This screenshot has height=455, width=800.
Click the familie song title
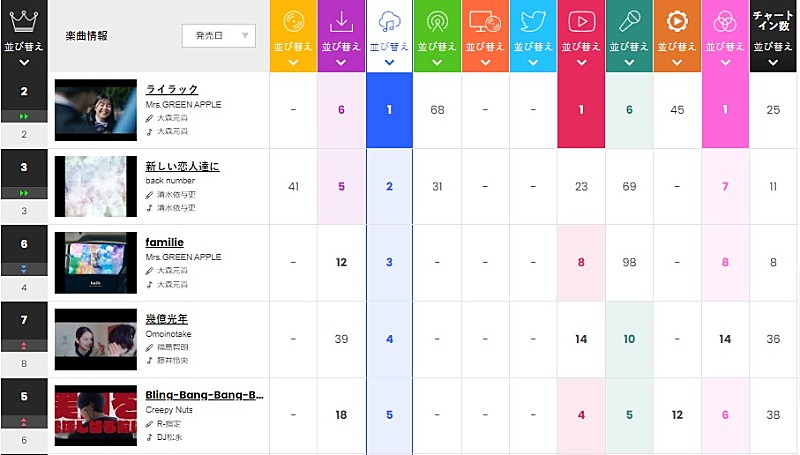point(165,242)
